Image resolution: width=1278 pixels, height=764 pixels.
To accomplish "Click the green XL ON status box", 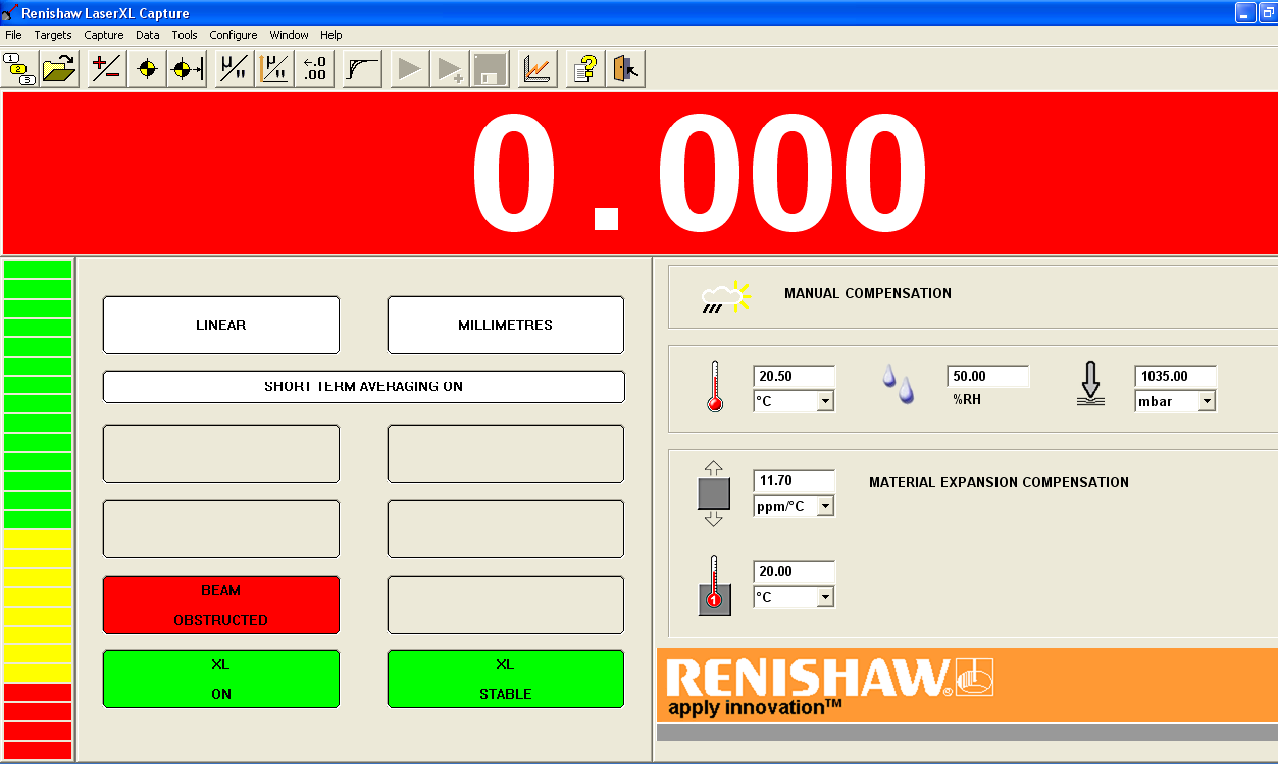I will [221, 679].
